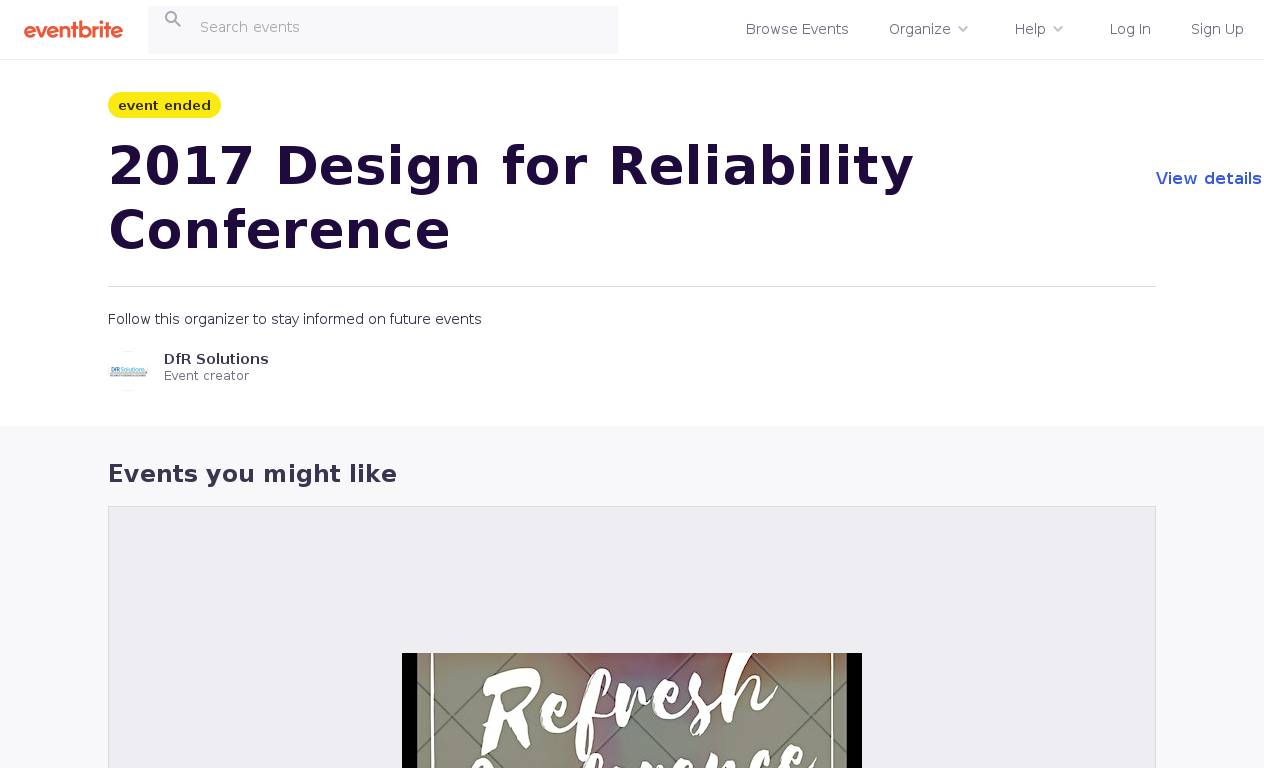Viewport: 1264px width, 768px height.
Task: Focus the Search events field
Action: pyautogui.click(x=400, y=28)
